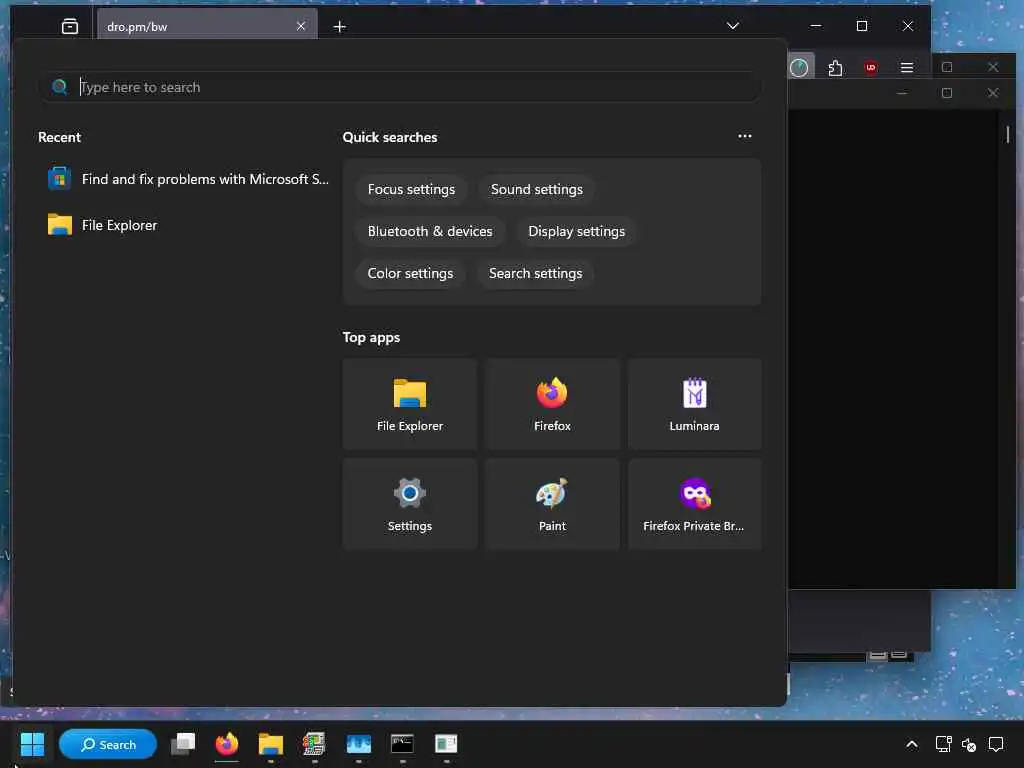The width and height of the screenshot is (1024, 768).
Task: Open Firefox list all tabs dropdown
Action: coord(733,26)
